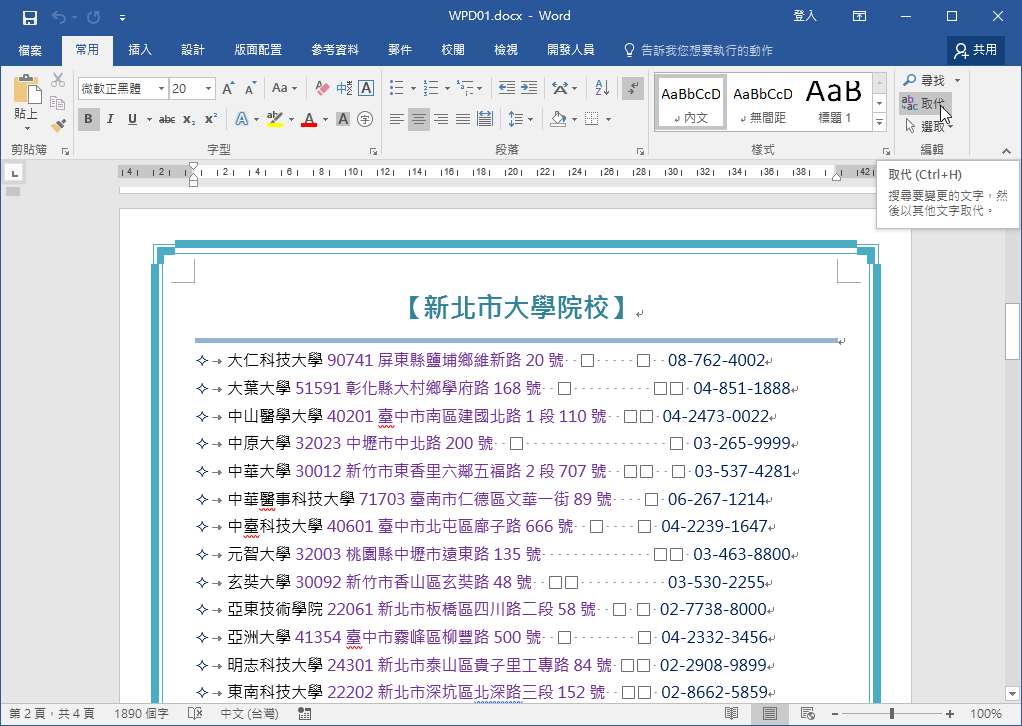
Task: Save the document with the floppy icon
Action: (x=29, y=18)
